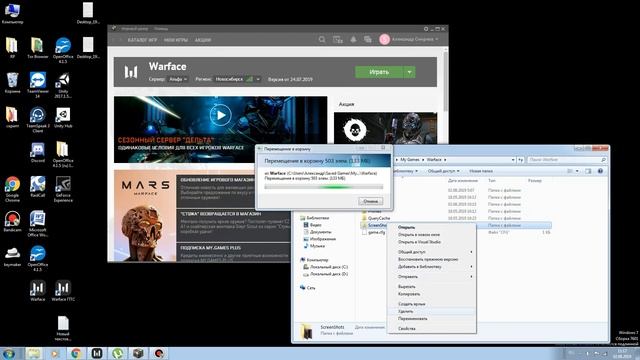Open the Общий доступ toolbar dropdown in Explorer
The image size is (640, 360).
[x=444, y=171]
